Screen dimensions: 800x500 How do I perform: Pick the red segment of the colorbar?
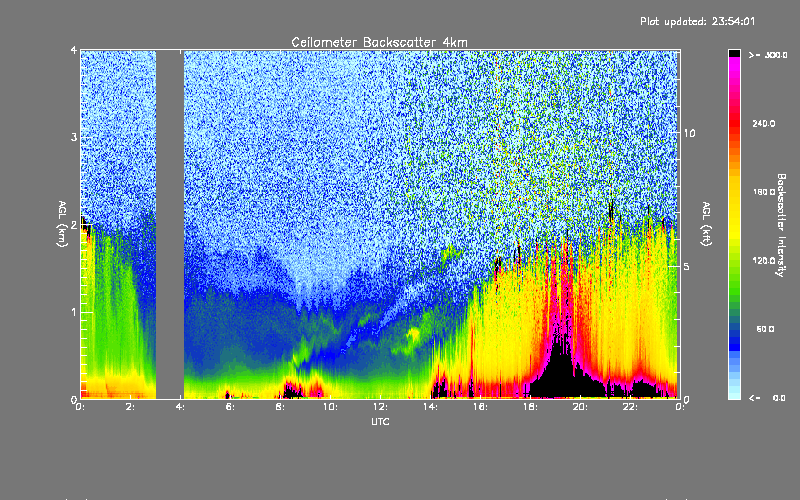(734, 122)
